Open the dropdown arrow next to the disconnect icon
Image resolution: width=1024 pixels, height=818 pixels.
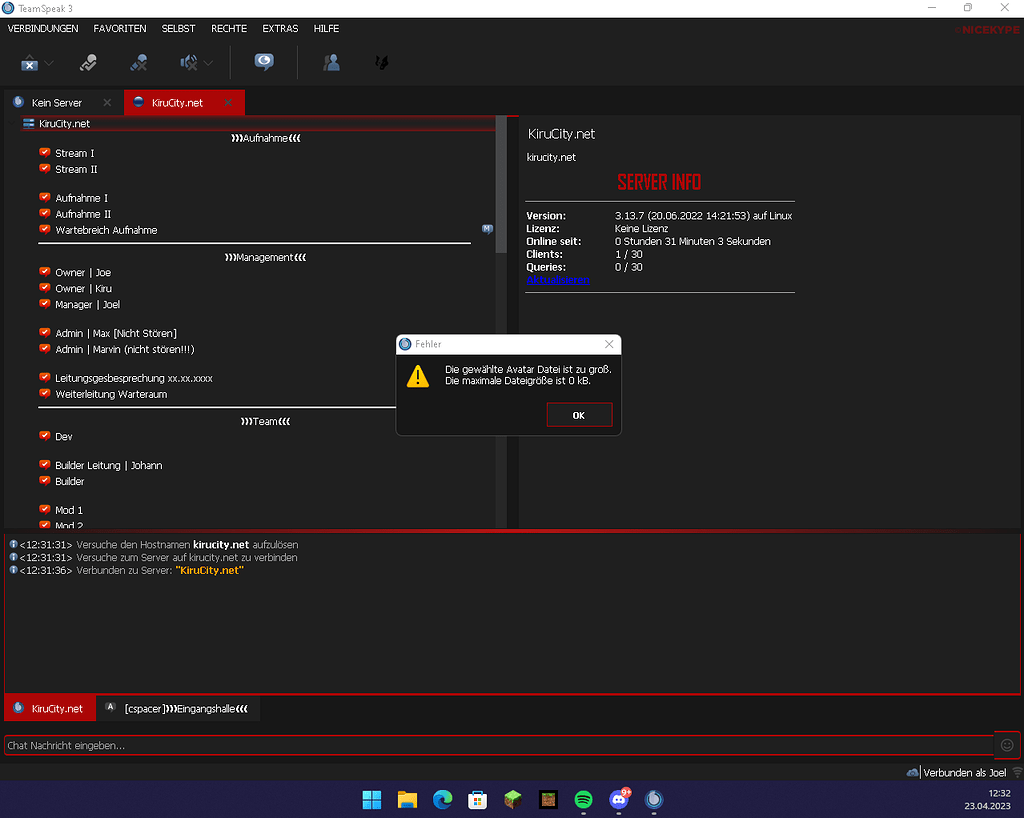tap(47, 62)
